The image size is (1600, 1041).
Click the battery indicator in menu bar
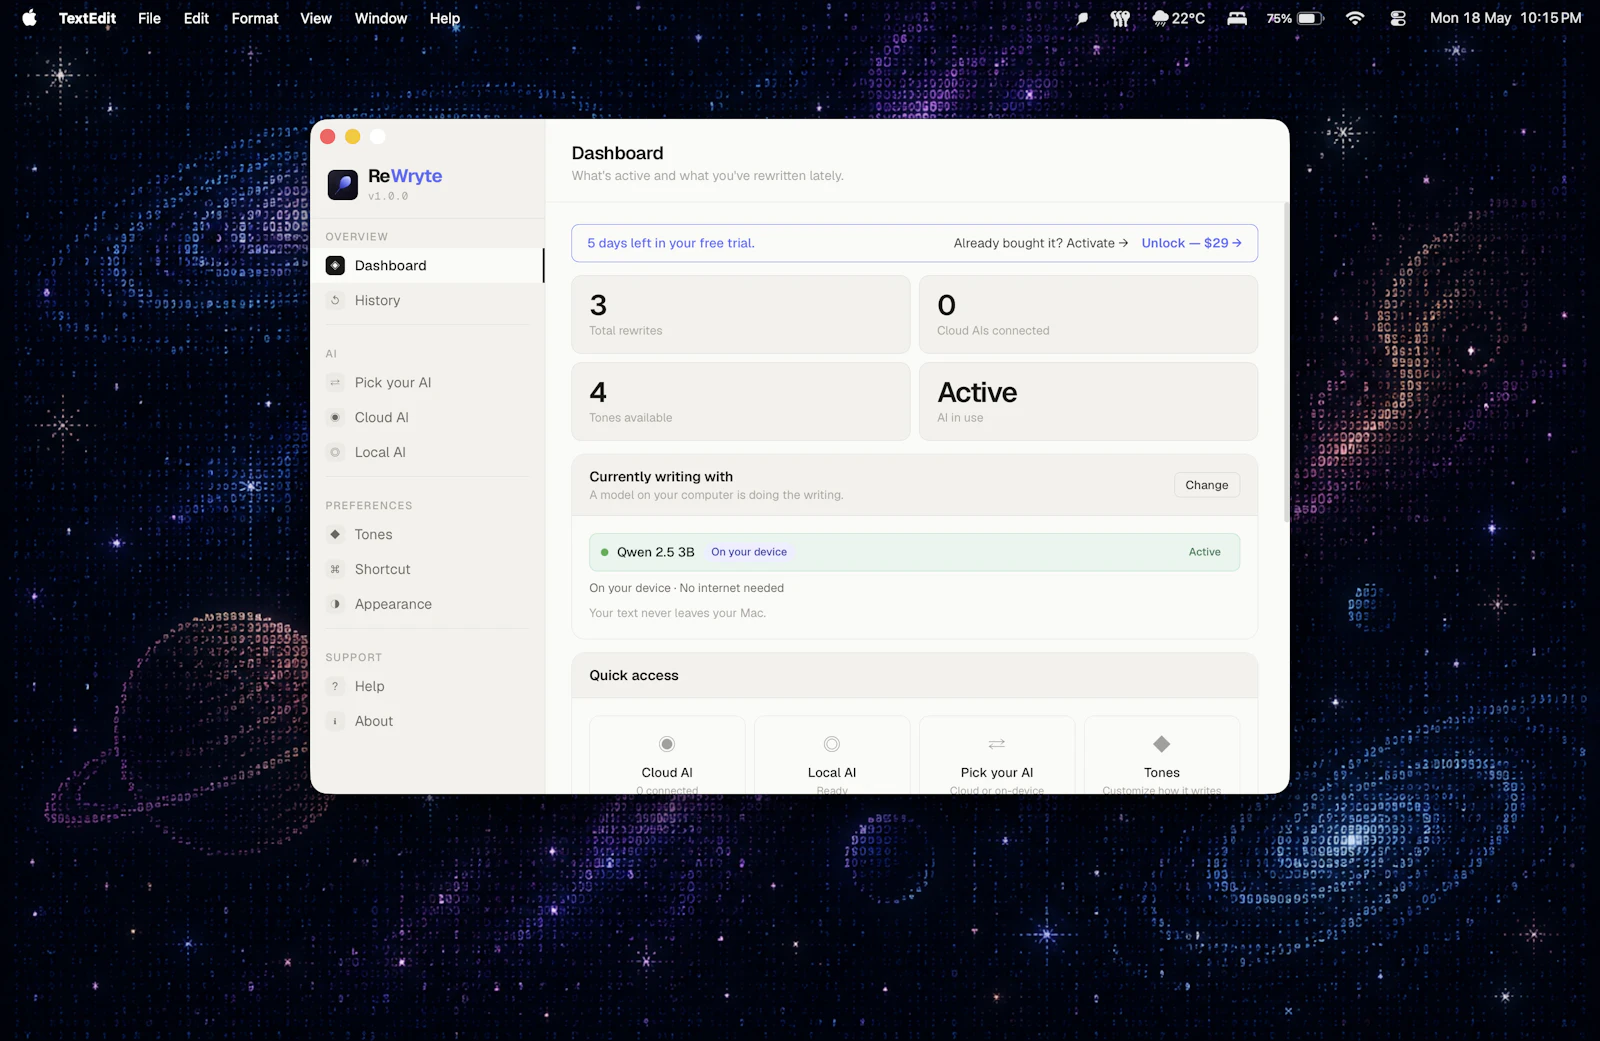click(x=1295, y=18)
